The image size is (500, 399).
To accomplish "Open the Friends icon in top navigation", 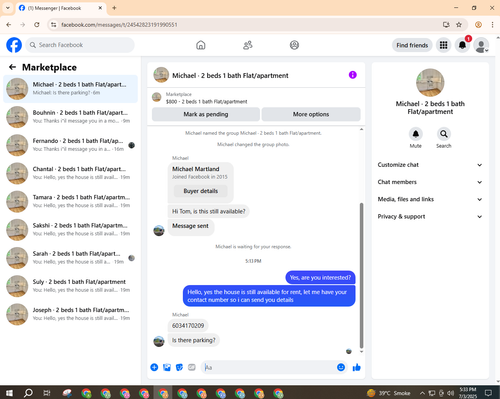I will click(x=248, y=45).
